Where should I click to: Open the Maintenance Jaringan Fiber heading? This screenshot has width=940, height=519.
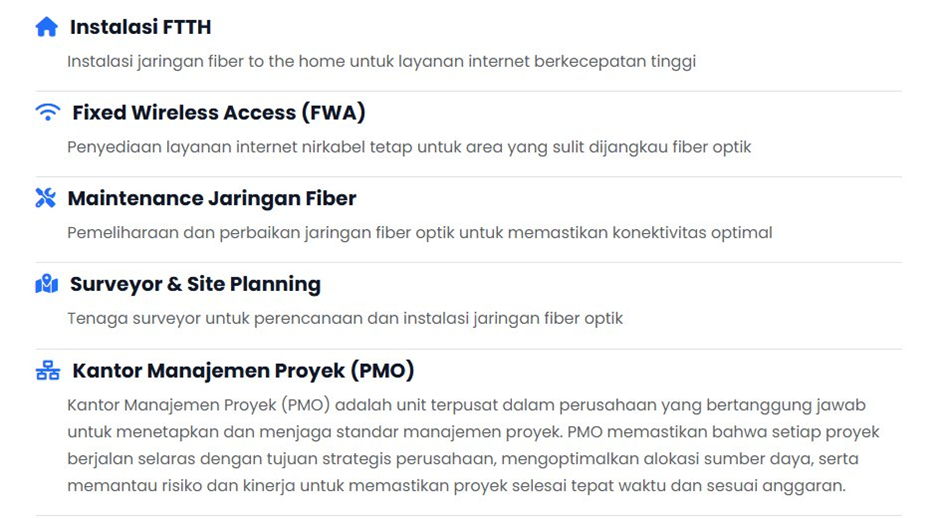pos(212,198)
